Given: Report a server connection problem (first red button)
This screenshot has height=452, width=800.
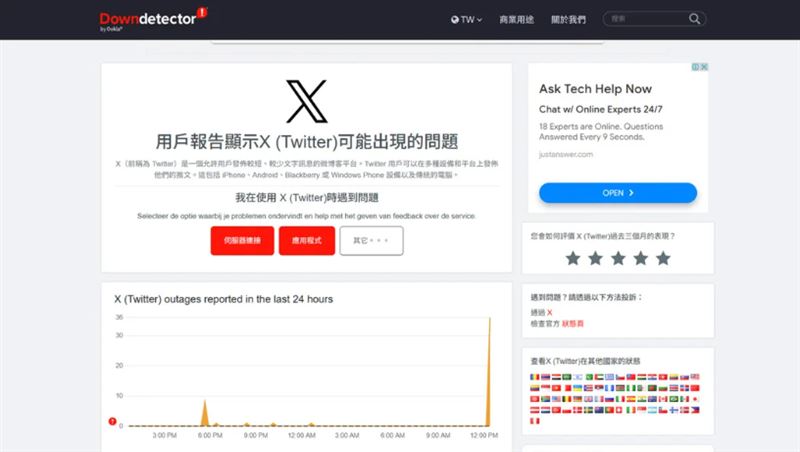Looking at the screenshot, I should click(x=242, y=240).
